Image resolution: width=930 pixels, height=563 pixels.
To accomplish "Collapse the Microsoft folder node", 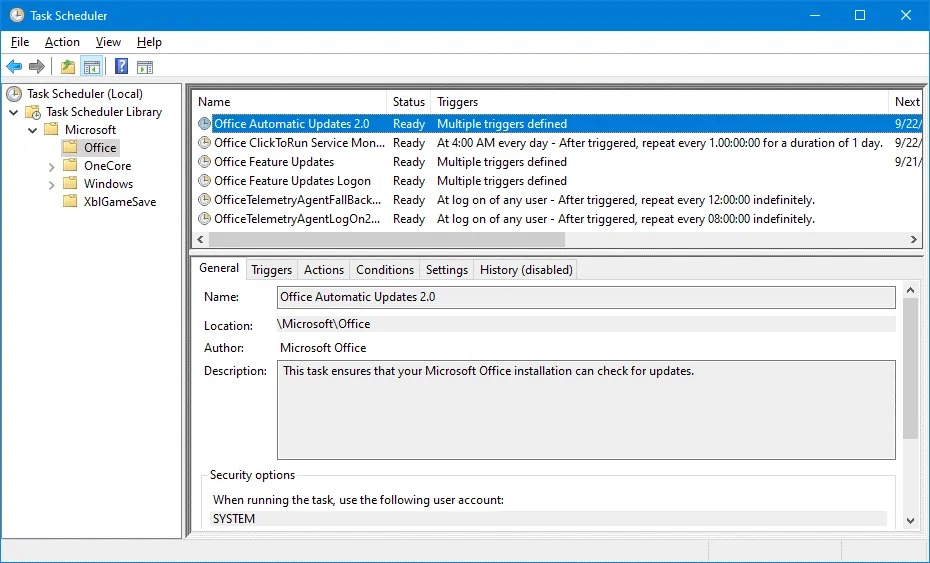I will [33, 130].
